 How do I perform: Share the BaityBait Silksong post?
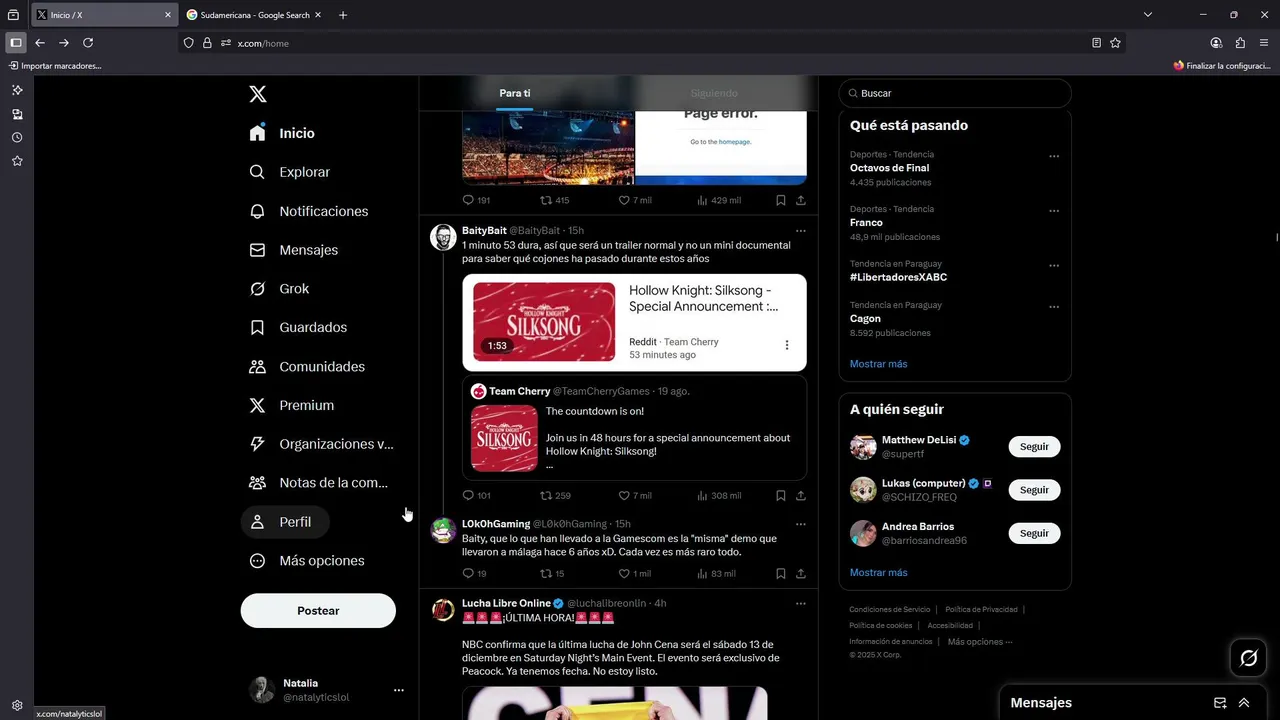(801, 495)
